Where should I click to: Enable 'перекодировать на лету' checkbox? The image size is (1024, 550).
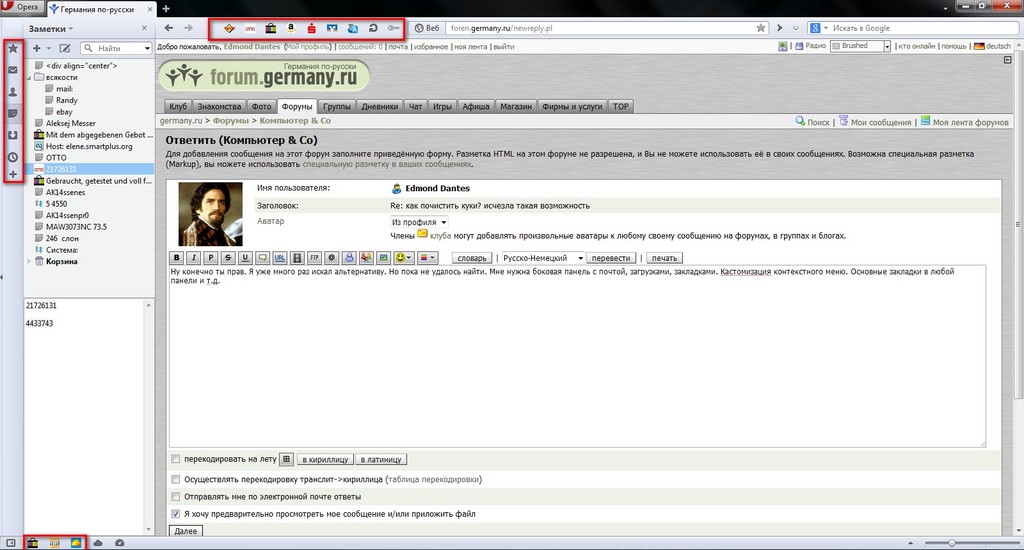coord(176,459)
